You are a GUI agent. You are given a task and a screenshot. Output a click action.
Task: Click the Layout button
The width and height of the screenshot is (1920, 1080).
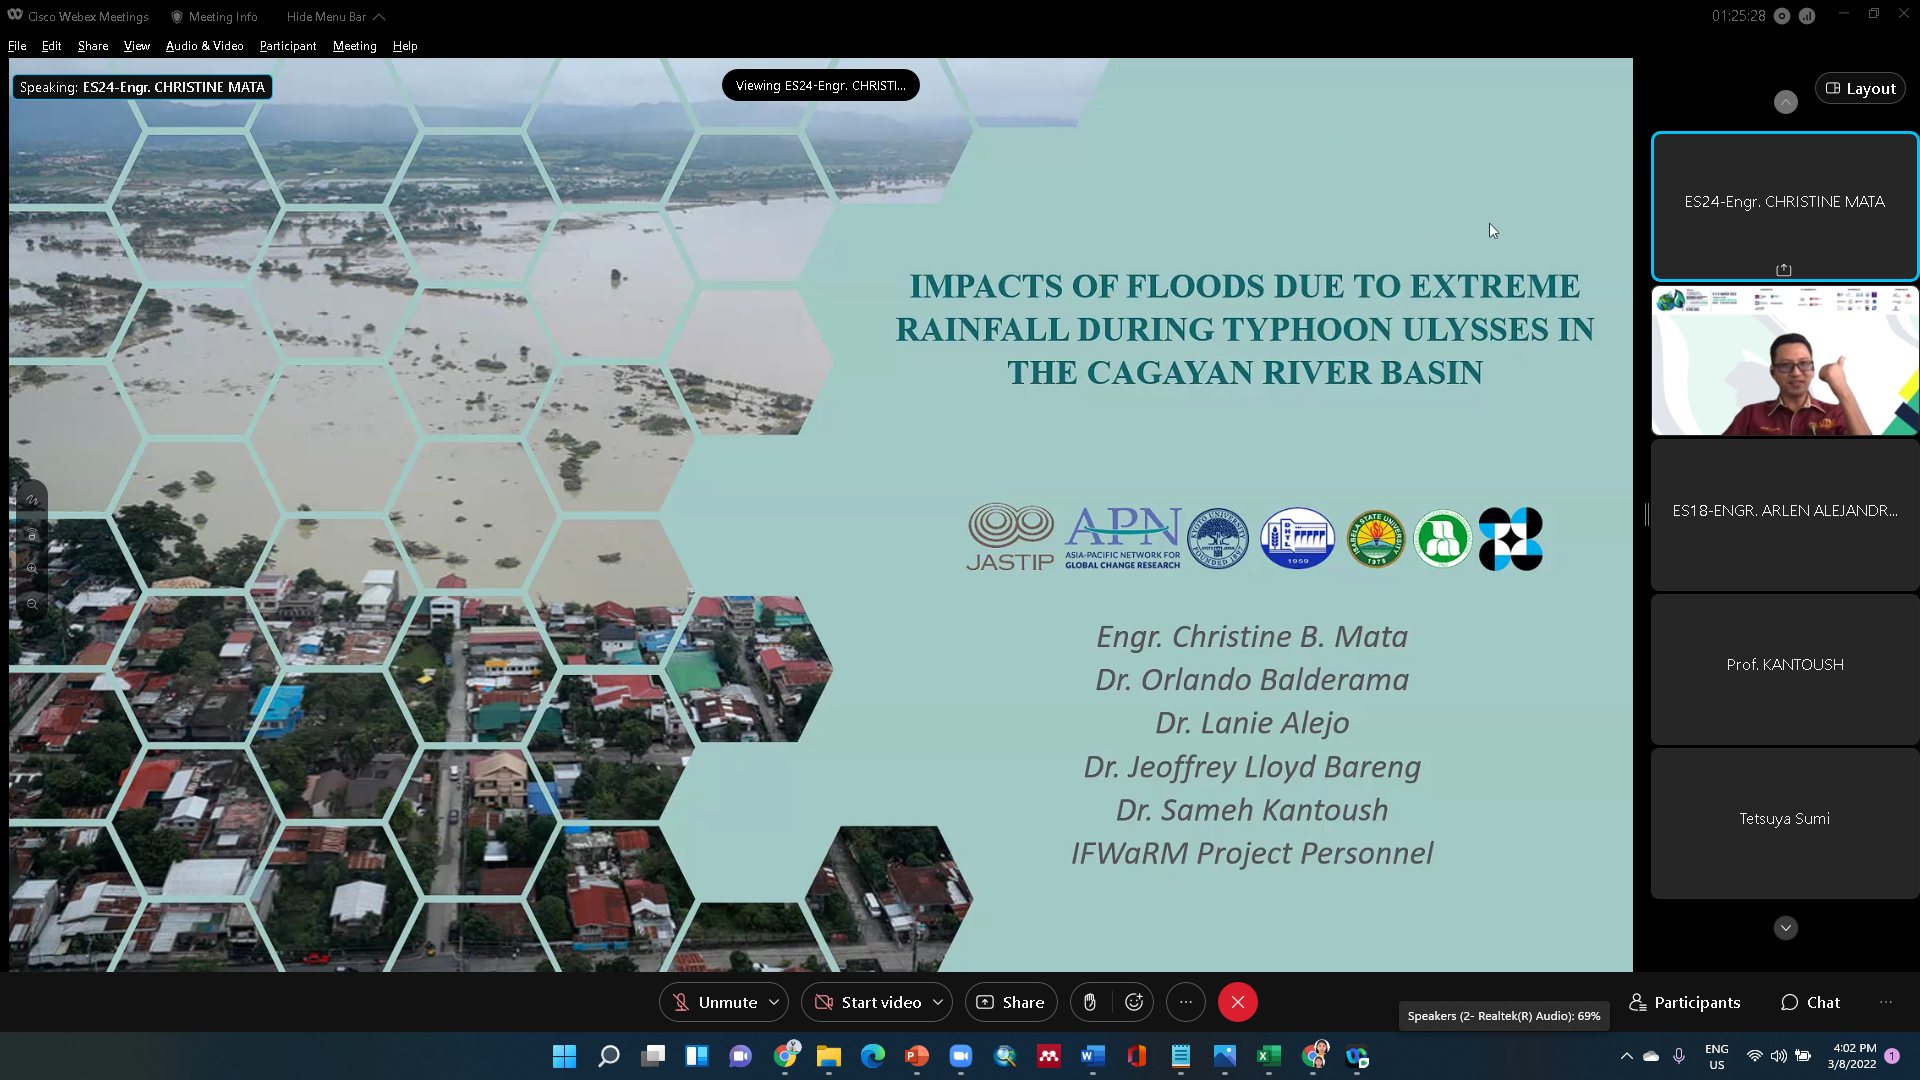click(x=1860, y=88)
